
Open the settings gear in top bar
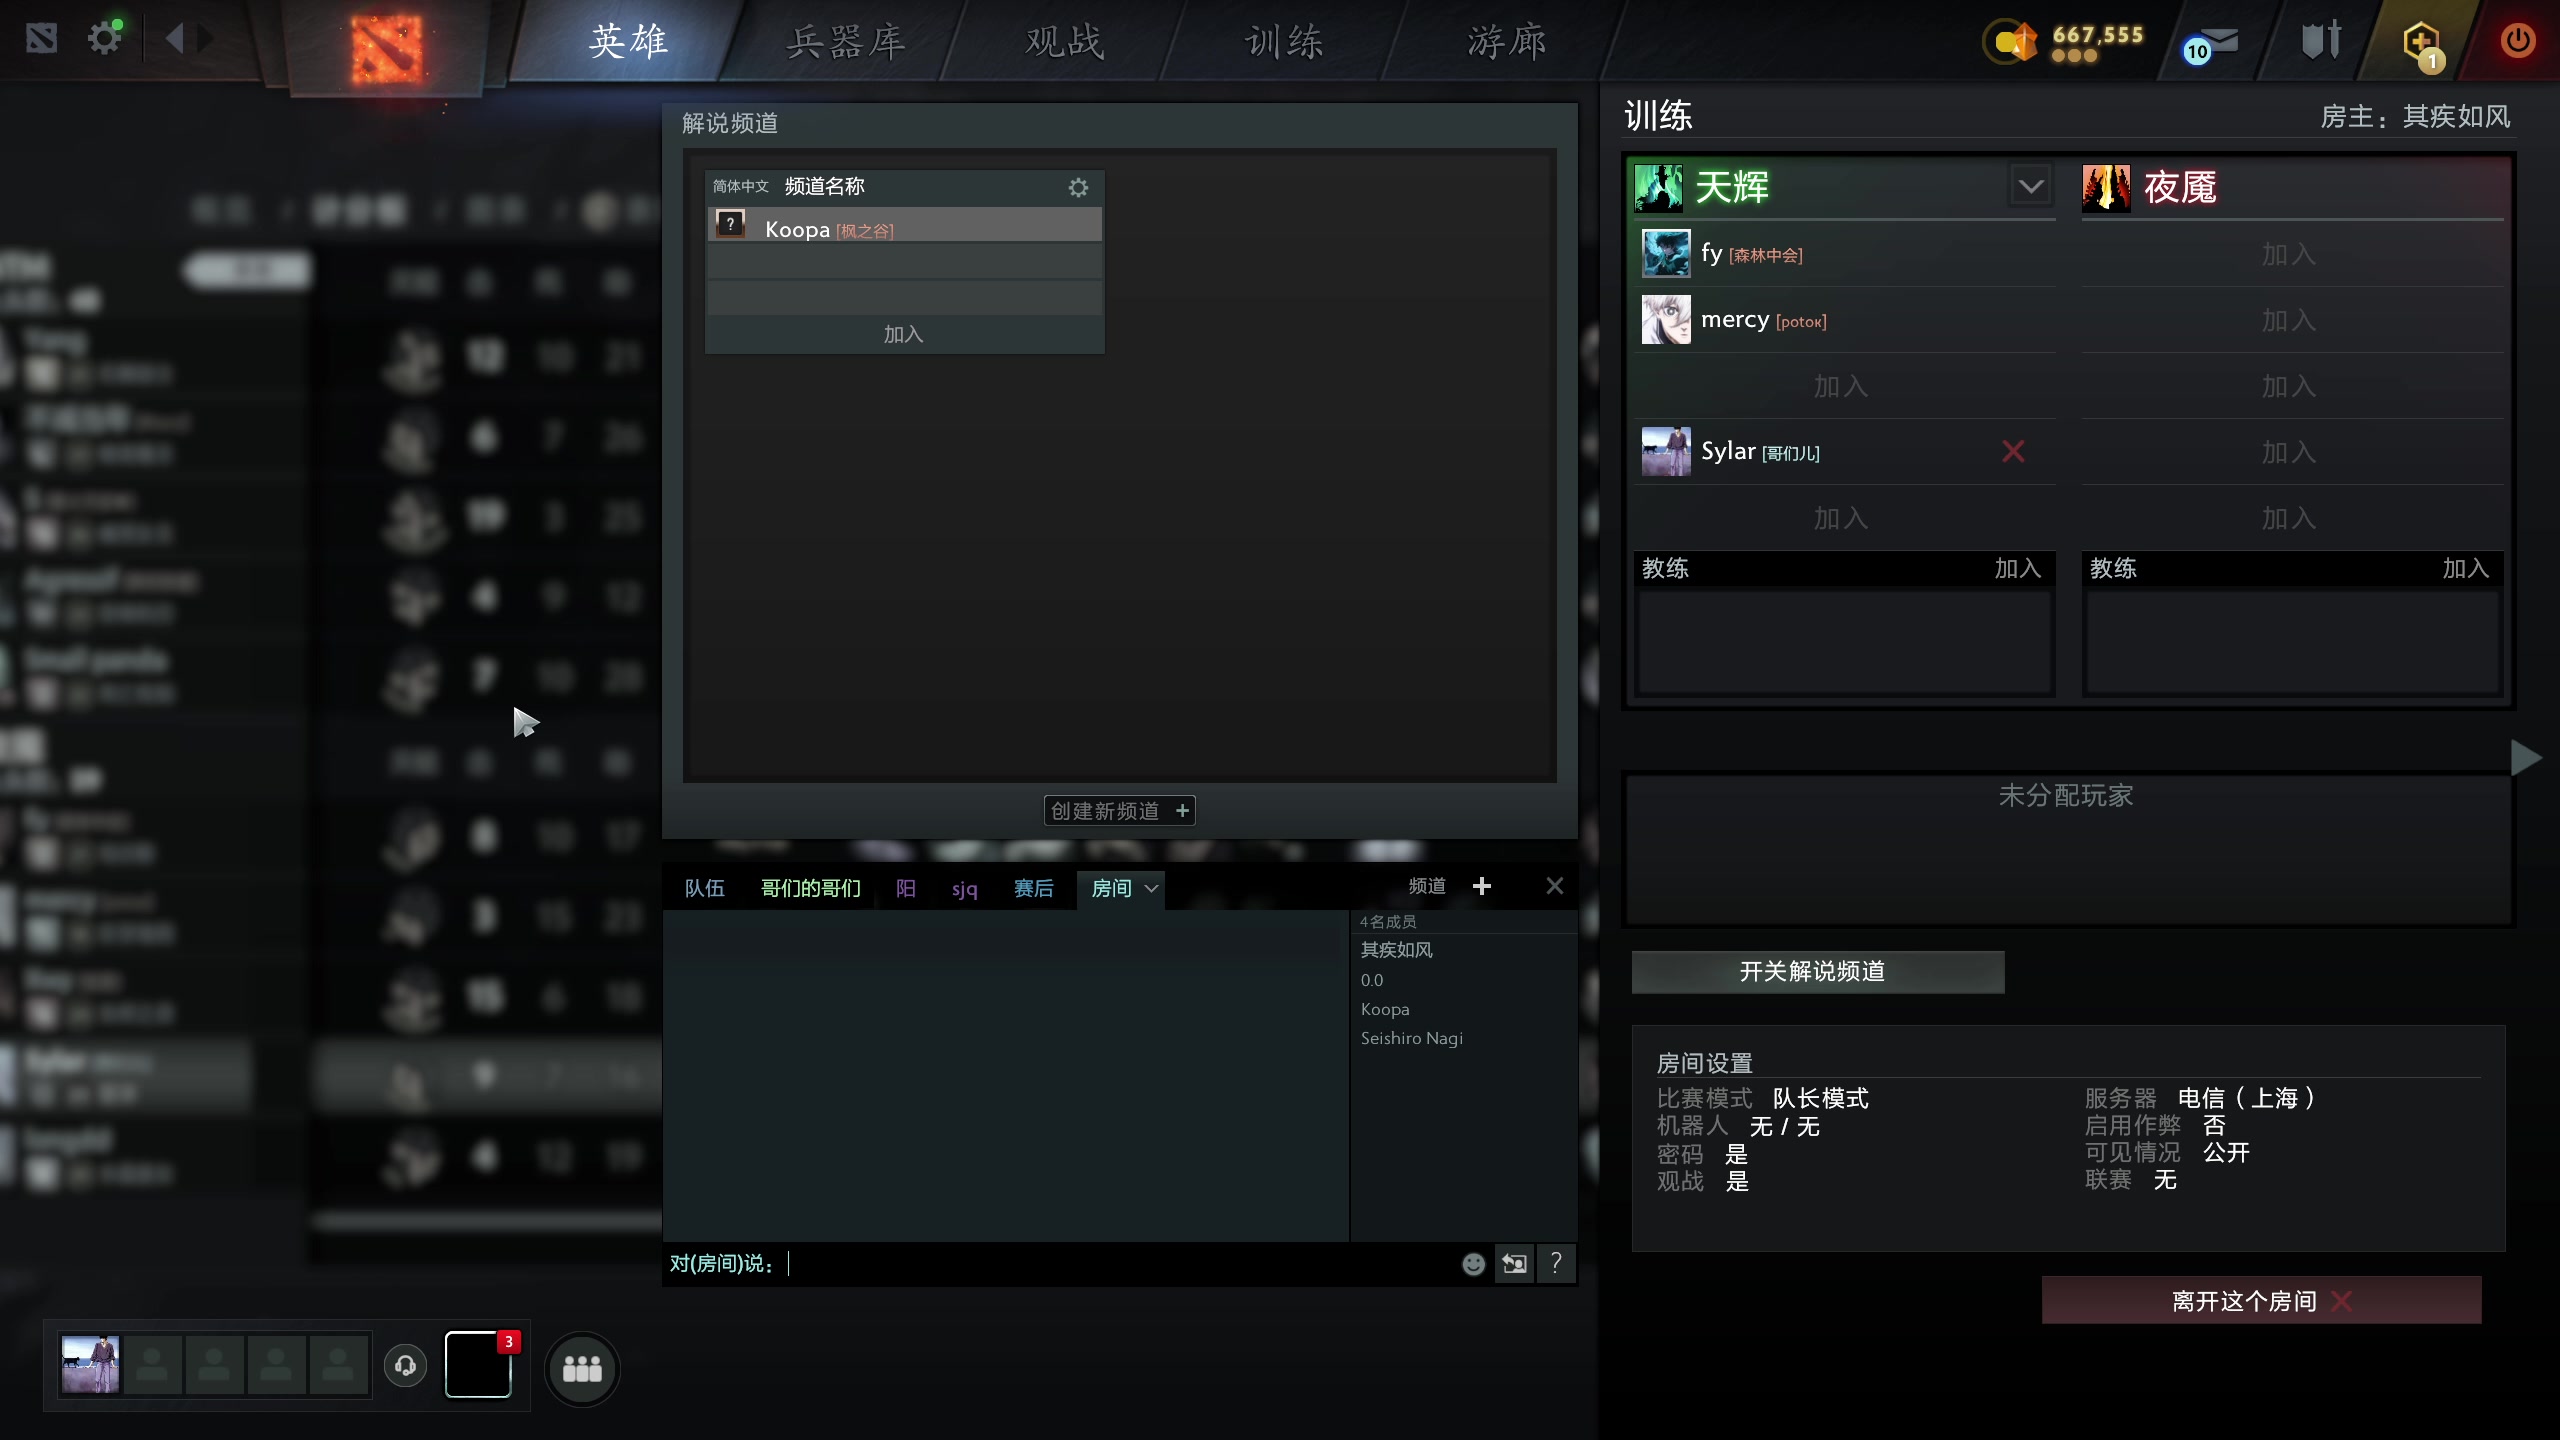tap(104, 39)
